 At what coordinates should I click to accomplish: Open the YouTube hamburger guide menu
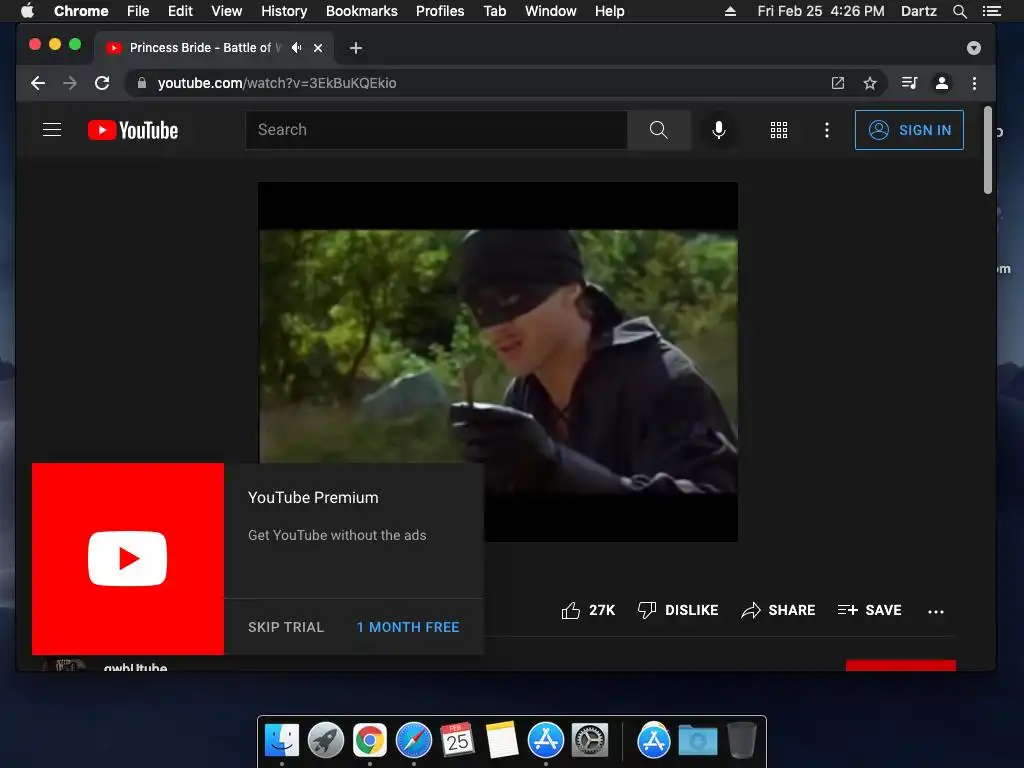tap(52, 130)
